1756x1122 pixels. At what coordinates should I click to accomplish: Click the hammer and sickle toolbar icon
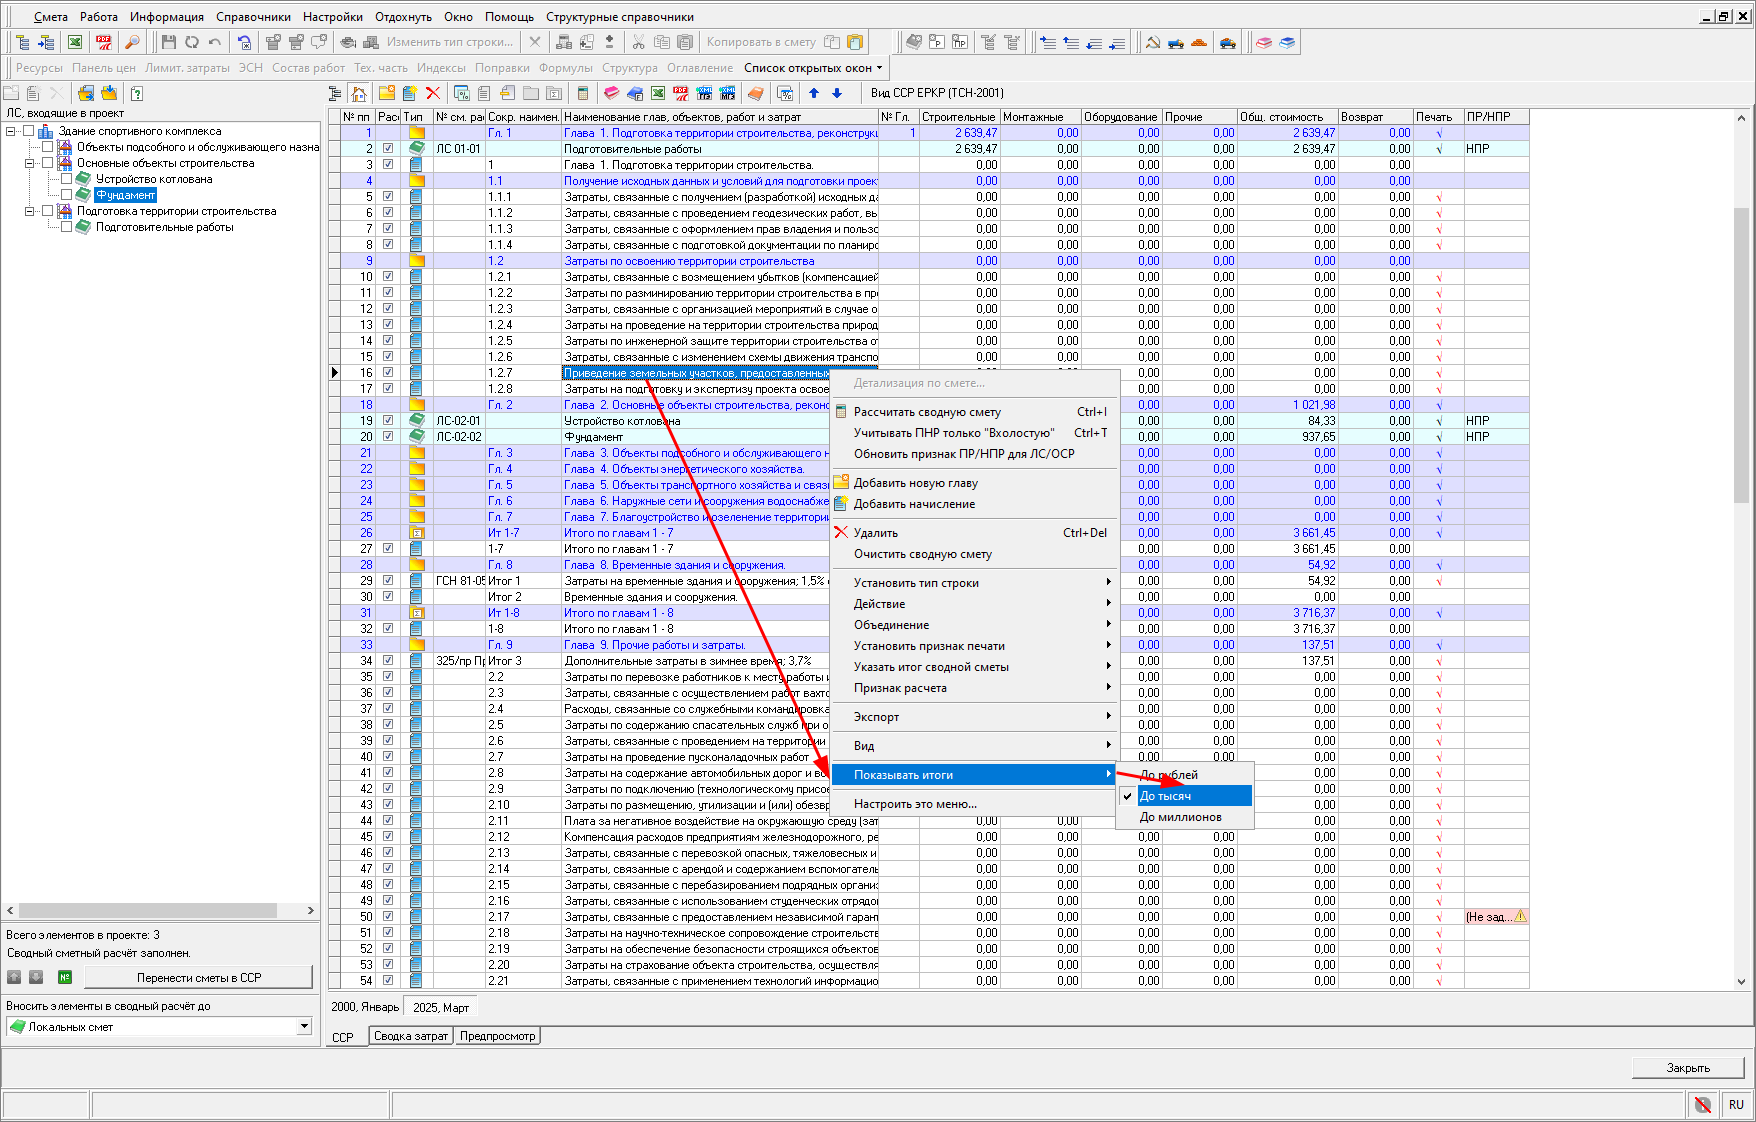tap(1152, 42)
